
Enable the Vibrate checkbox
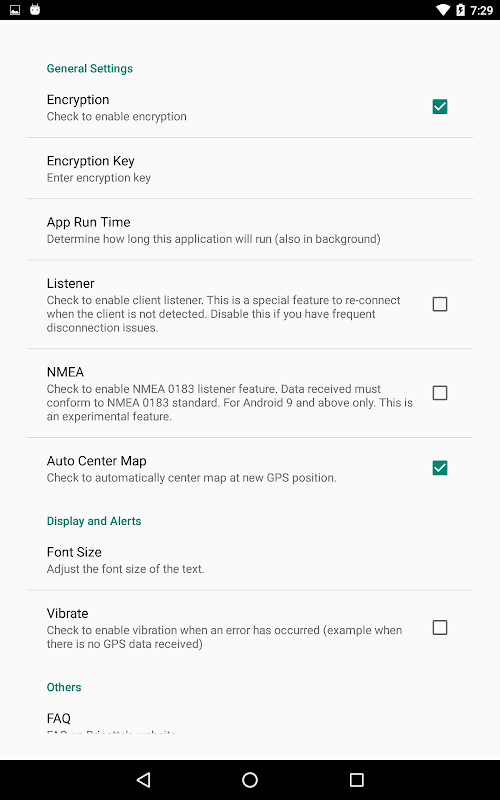tap(439, 628)
